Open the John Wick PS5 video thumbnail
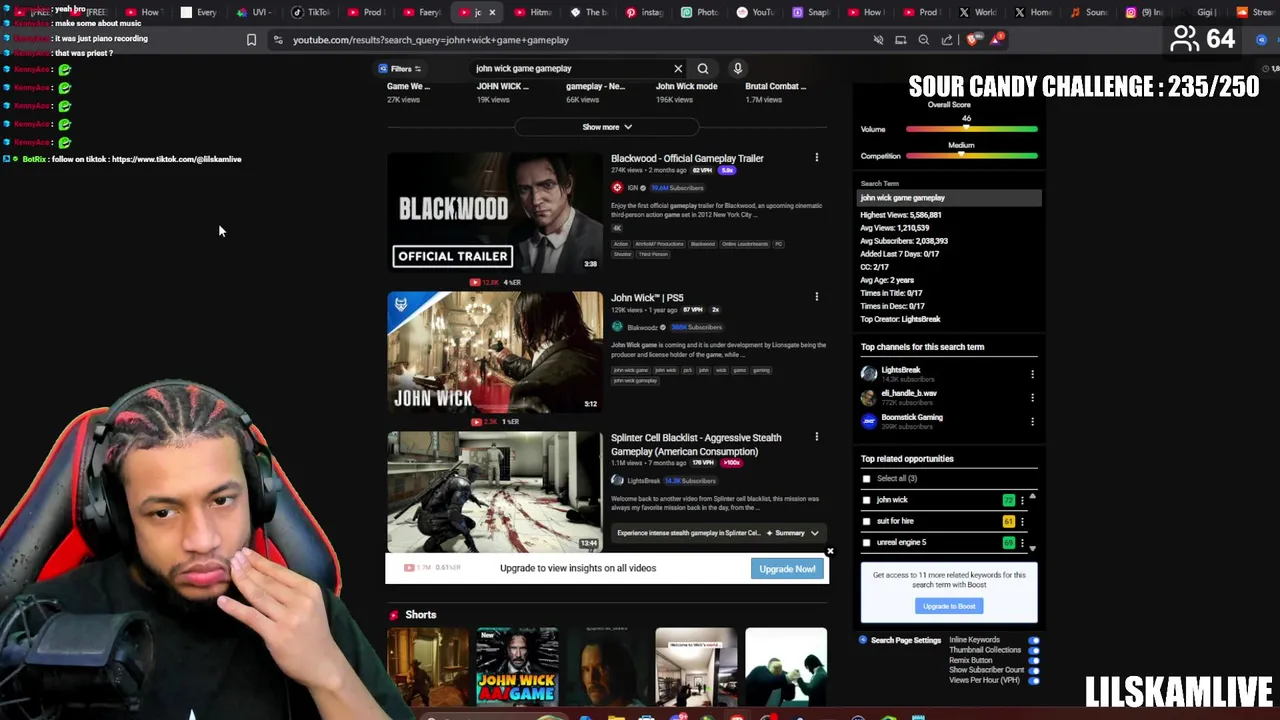Viewport: 1280px width, 720px height. (x=495, y=351)
